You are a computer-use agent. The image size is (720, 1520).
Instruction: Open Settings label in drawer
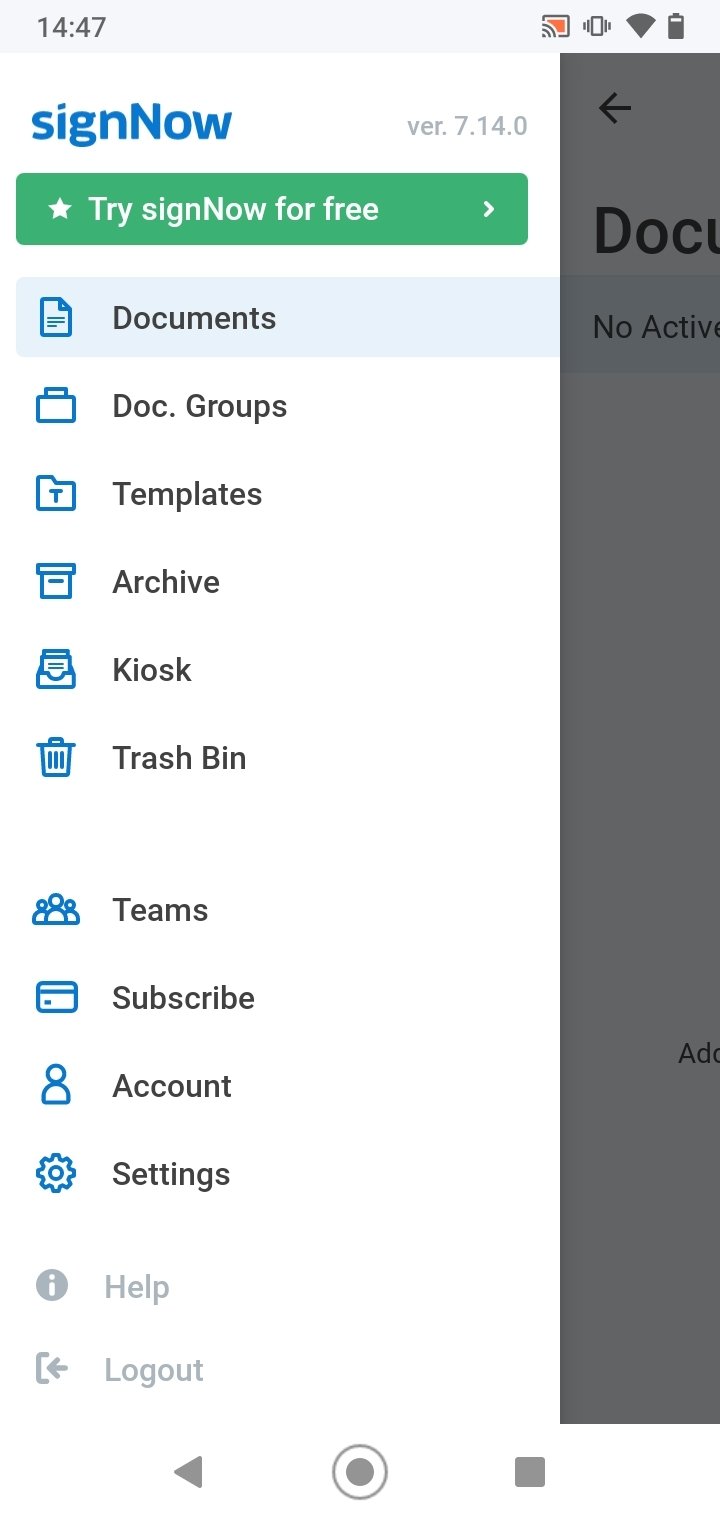(x=171, y=1174)
